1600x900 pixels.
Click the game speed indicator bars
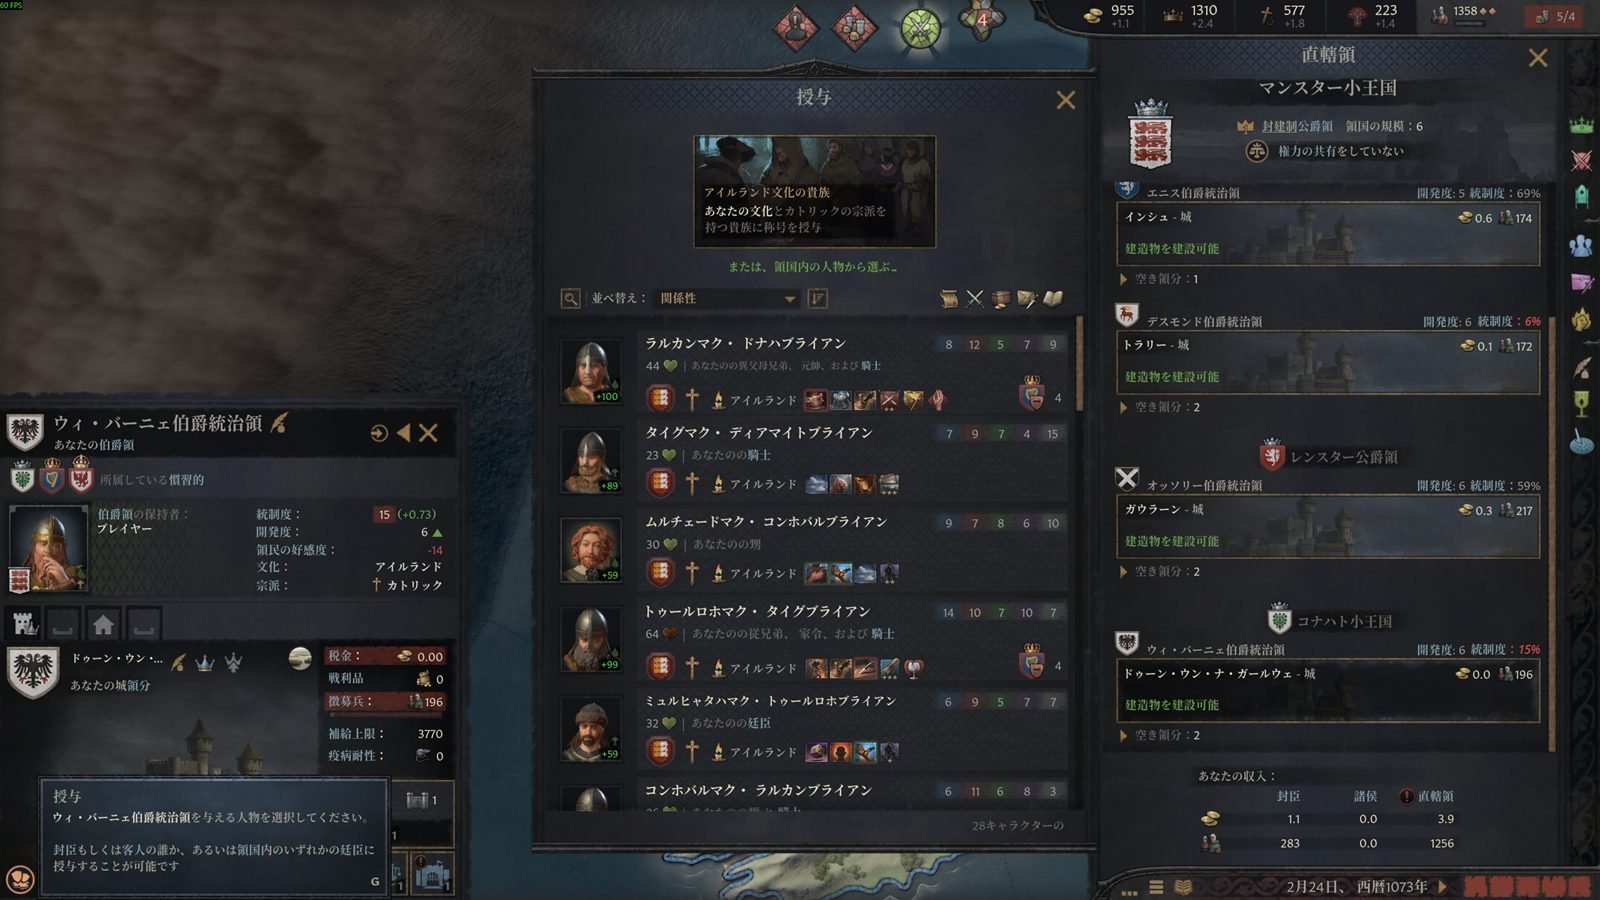coord(1525,886)
